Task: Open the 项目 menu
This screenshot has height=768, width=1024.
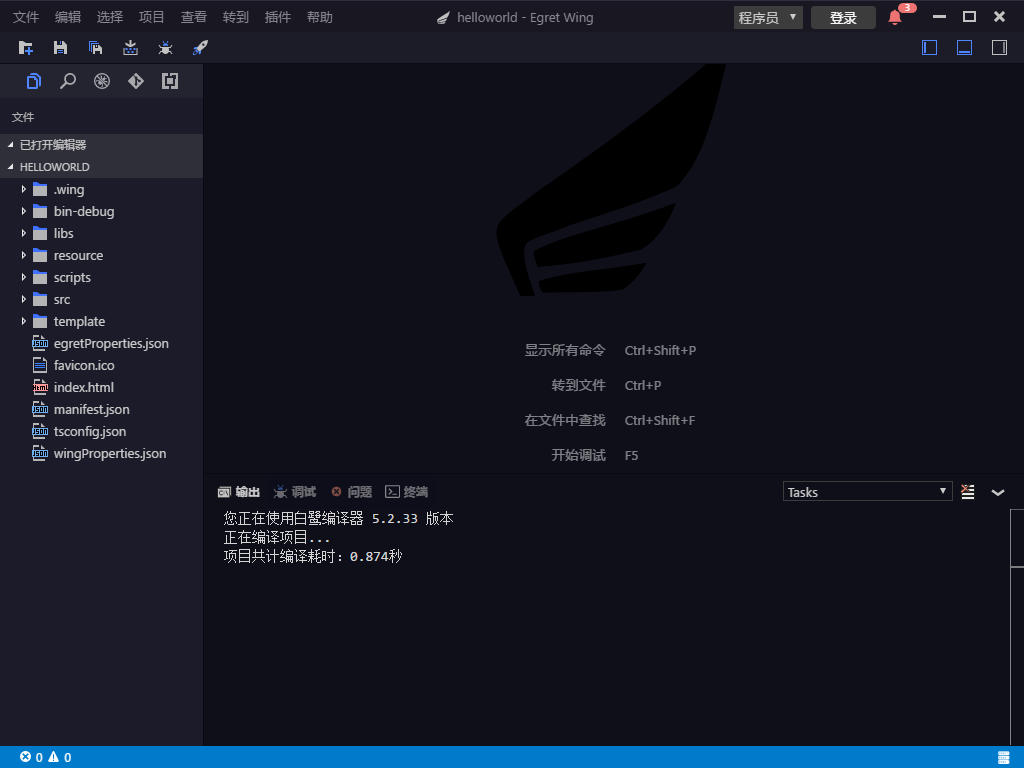Action: [152, 17]
